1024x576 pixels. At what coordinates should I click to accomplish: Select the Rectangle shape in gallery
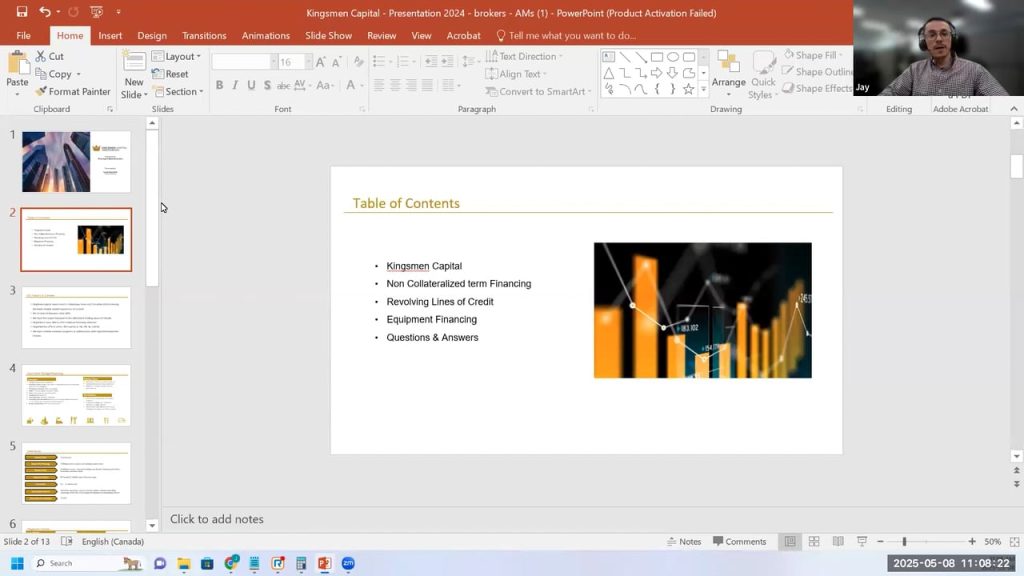[656, 57]
